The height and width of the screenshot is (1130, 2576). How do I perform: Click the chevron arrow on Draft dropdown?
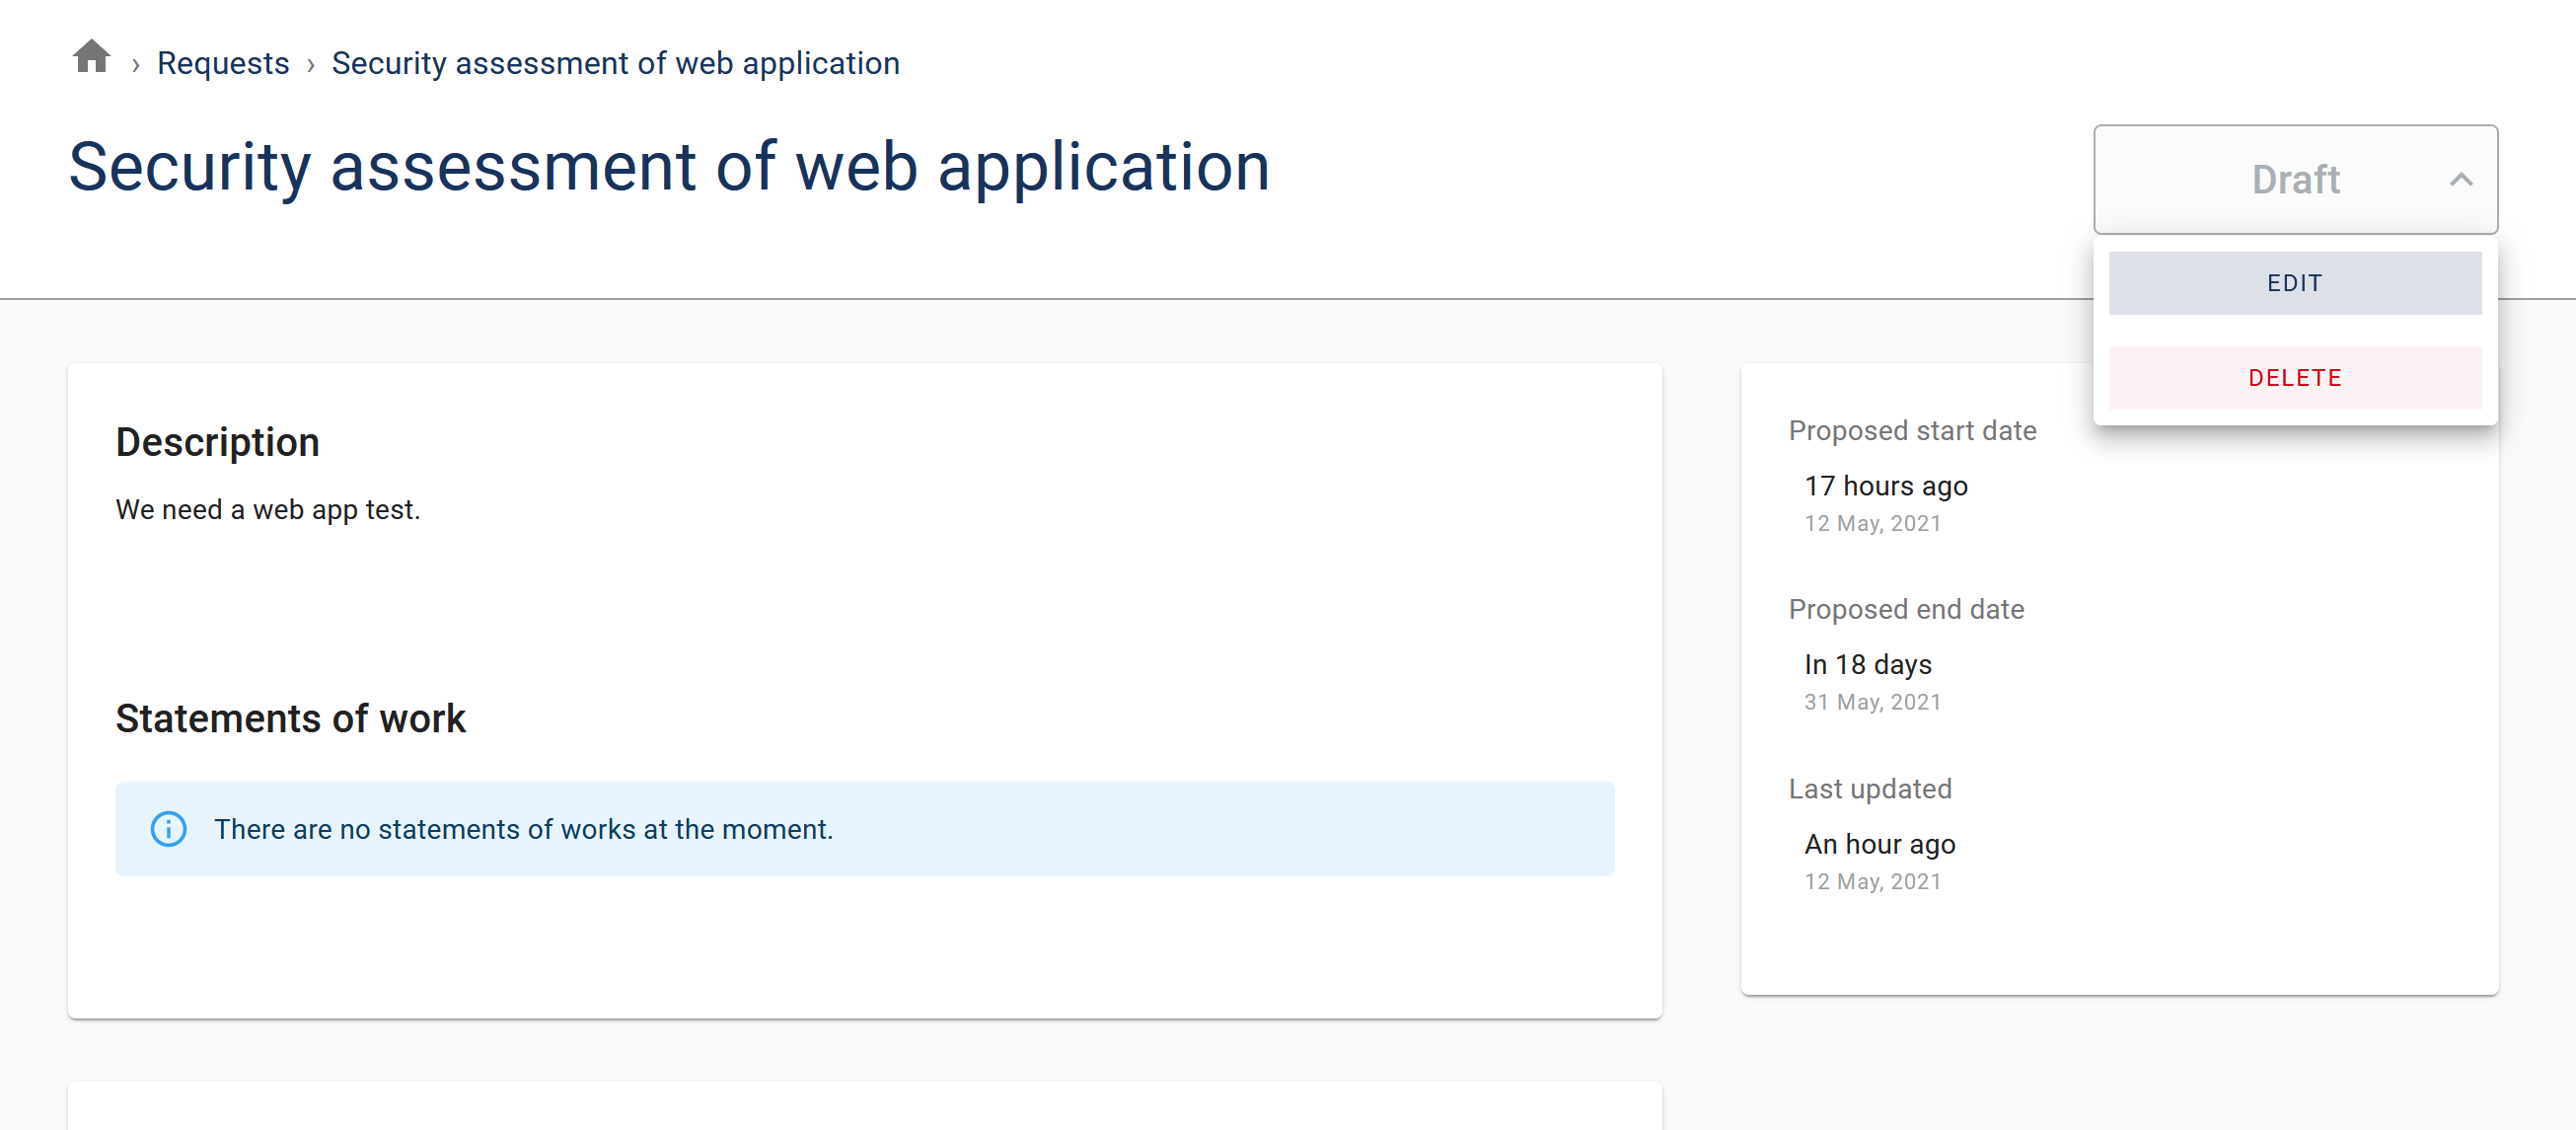pos(2461,180)
